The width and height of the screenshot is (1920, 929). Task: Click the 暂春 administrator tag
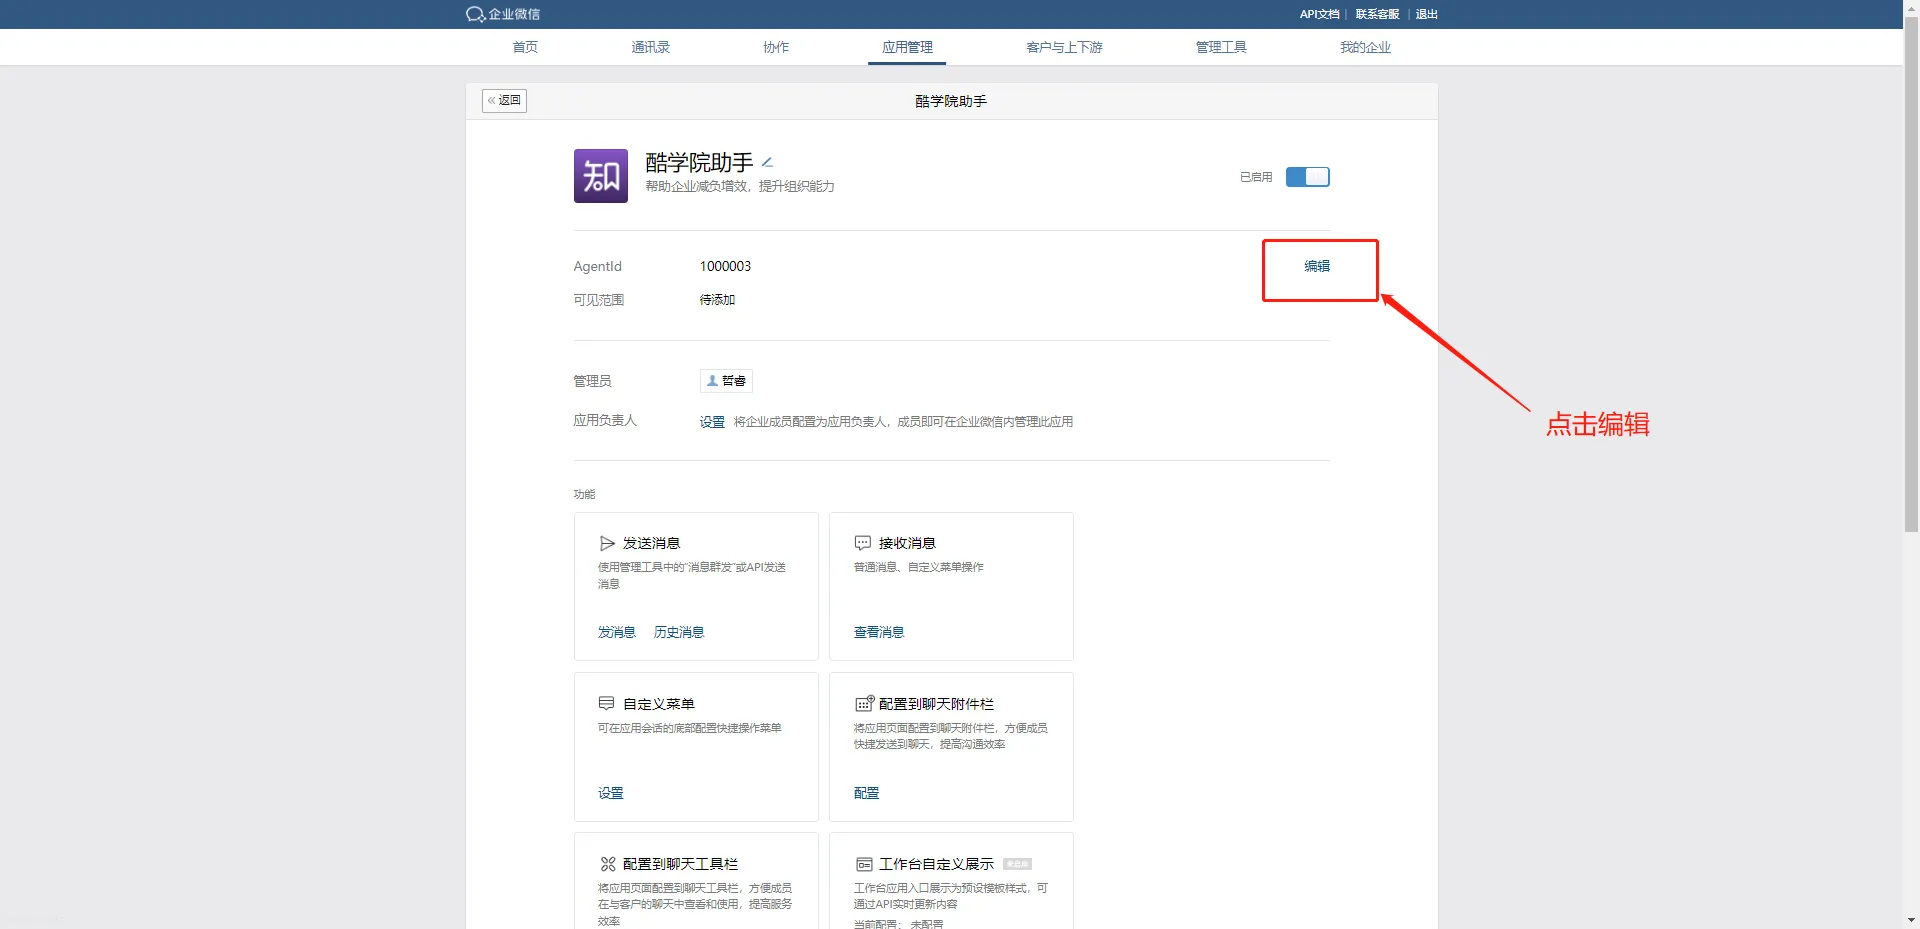[x=726, y=381]
